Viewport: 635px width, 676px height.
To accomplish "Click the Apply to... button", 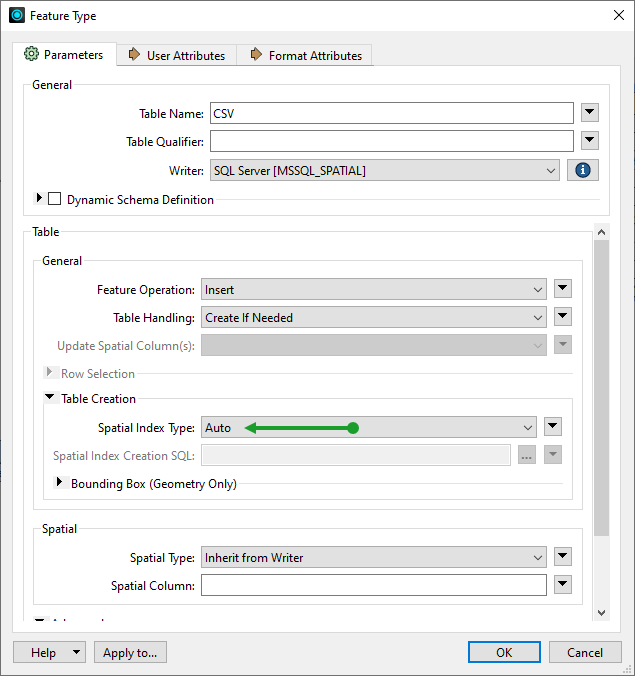I will [x=130, y=652].
